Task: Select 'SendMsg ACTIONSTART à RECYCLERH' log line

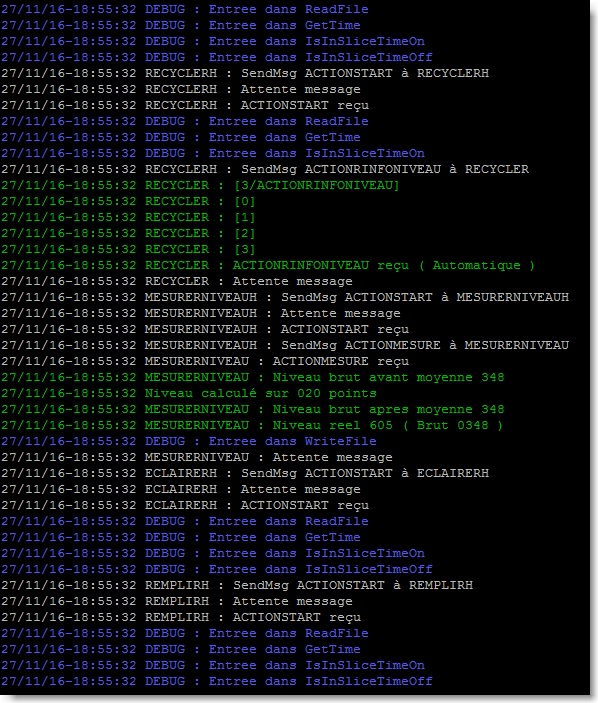Action: coord(245,74)
